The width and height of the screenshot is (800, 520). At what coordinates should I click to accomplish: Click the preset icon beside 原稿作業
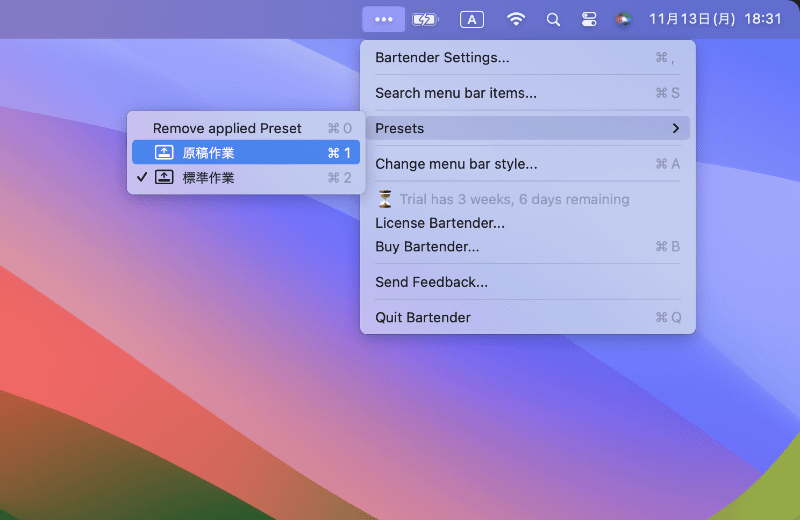[x=164, y=153]
